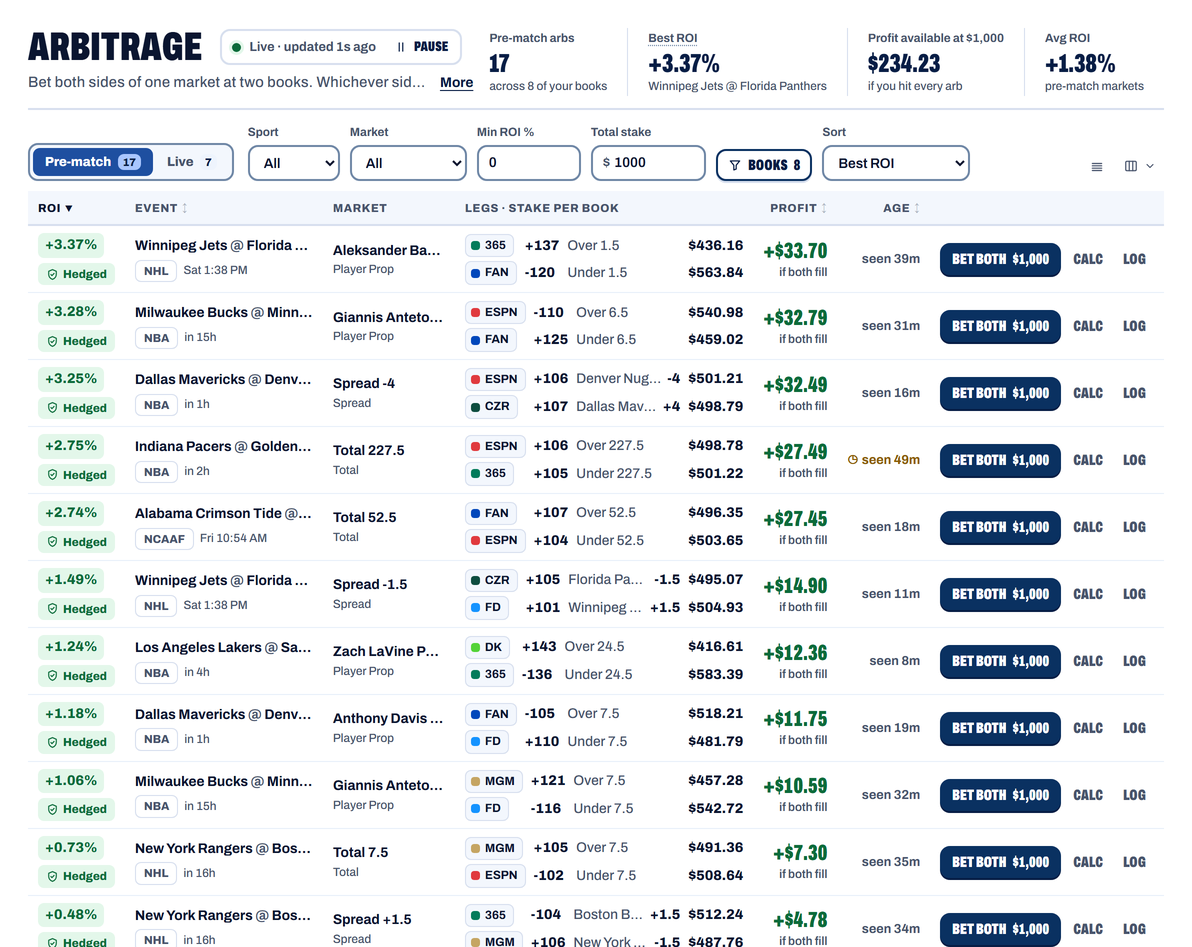Image resolution: width=1192 pixels, height=947 pixels.
Task: Open CALC for the Anthony Davis row
Action: tap(1087, 728)
